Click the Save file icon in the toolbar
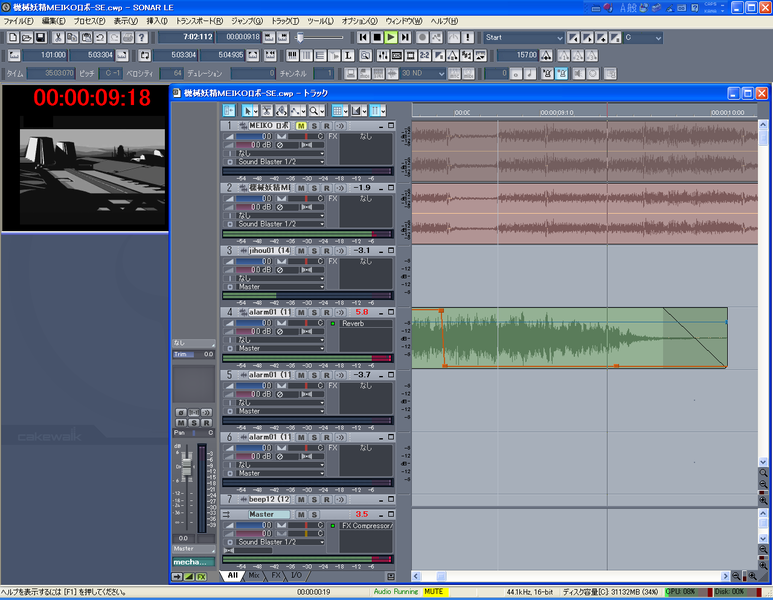 point(41,37)
